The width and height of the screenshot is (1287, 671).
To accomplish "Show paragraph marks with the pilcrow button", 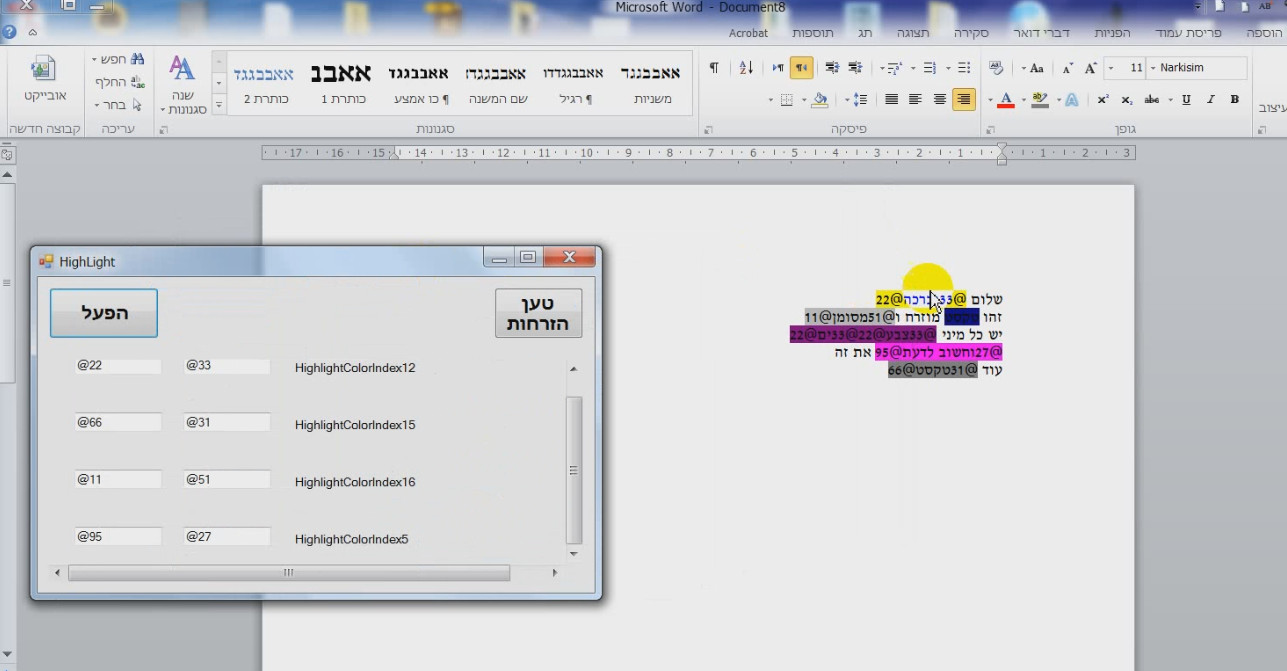I will pos(714,68).
